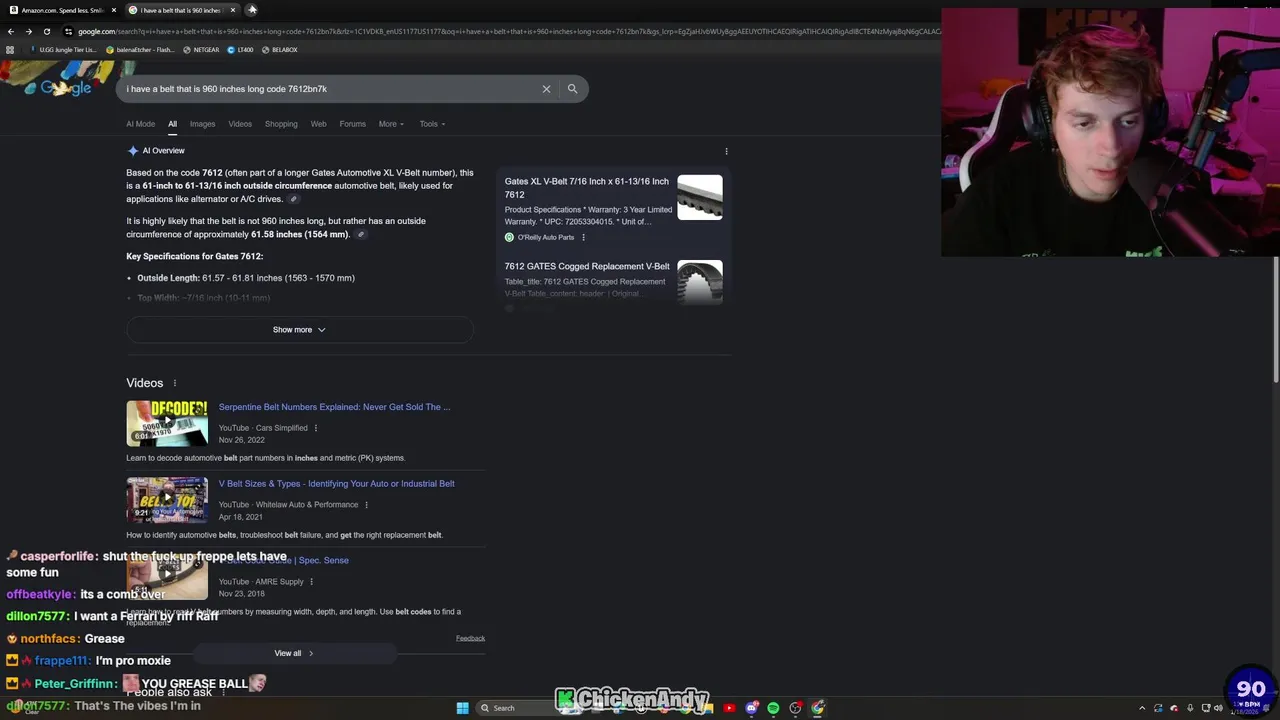
Task: Click the Feedback link
Action: click(x=470, y=638)
